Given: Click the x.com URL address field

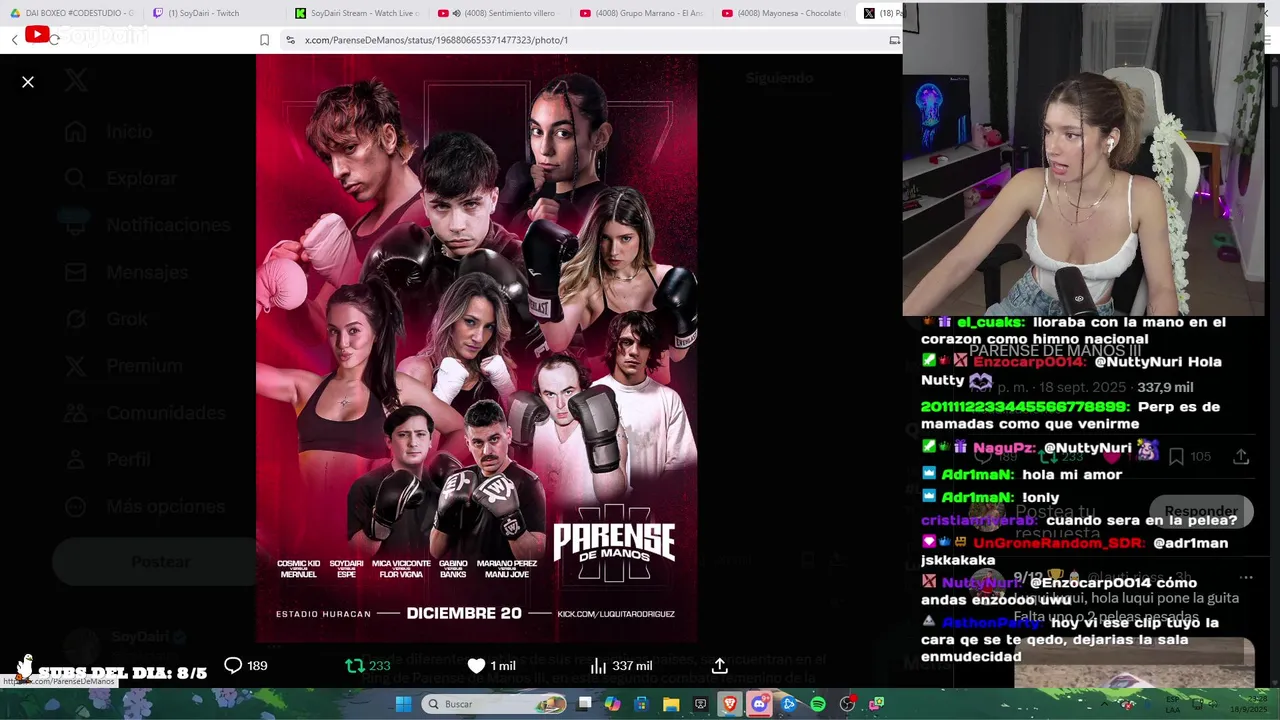Looking at the screenshot, I should (x=436, y=40).
